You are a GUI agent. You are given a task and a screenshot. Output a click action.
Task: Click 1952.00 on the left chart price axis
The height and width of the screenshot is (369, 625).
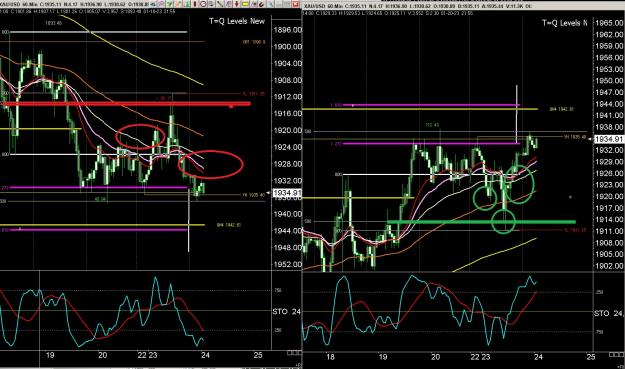[x=287, y=264]
